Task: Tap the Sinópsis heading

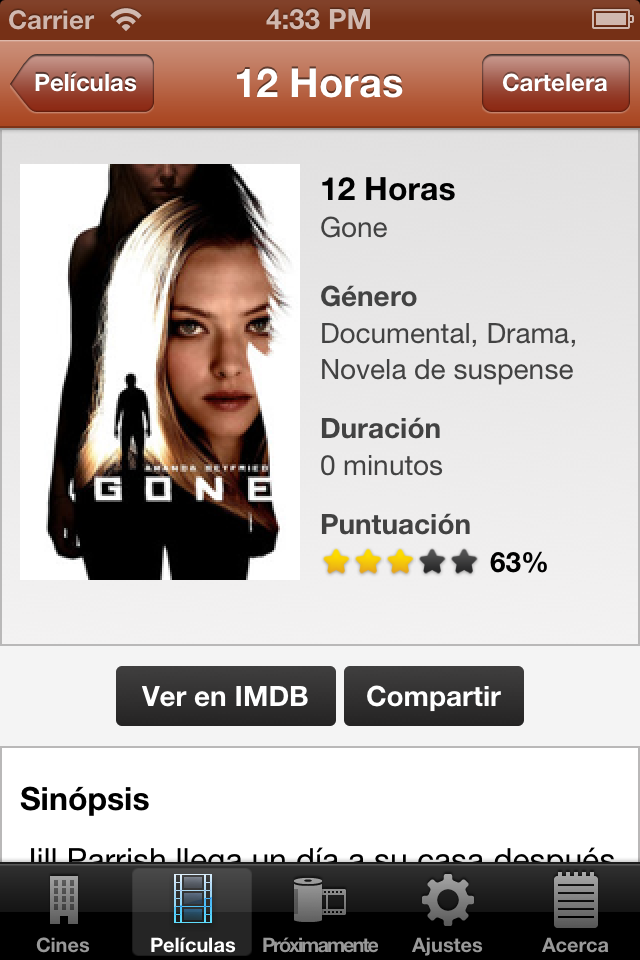Action: [85, 800]
